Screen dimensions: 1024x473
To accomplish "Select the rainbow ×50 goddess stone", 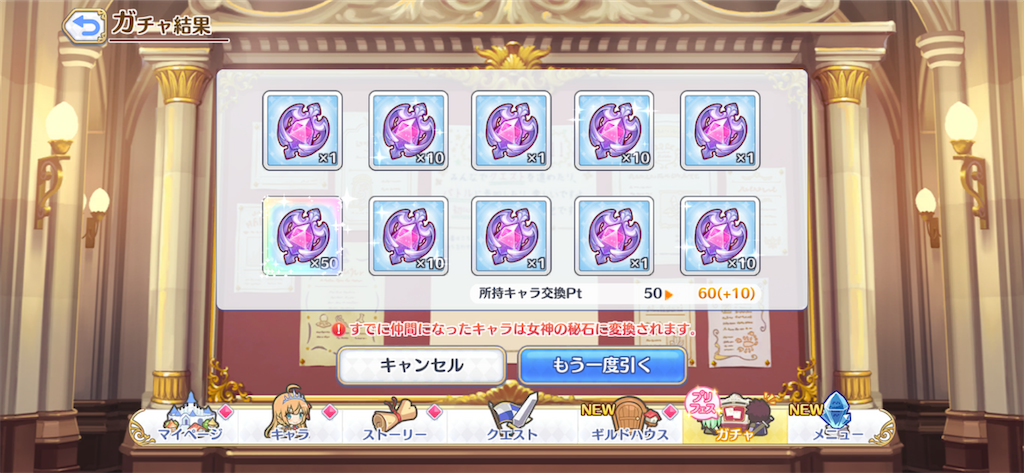I will coord(302,236).
